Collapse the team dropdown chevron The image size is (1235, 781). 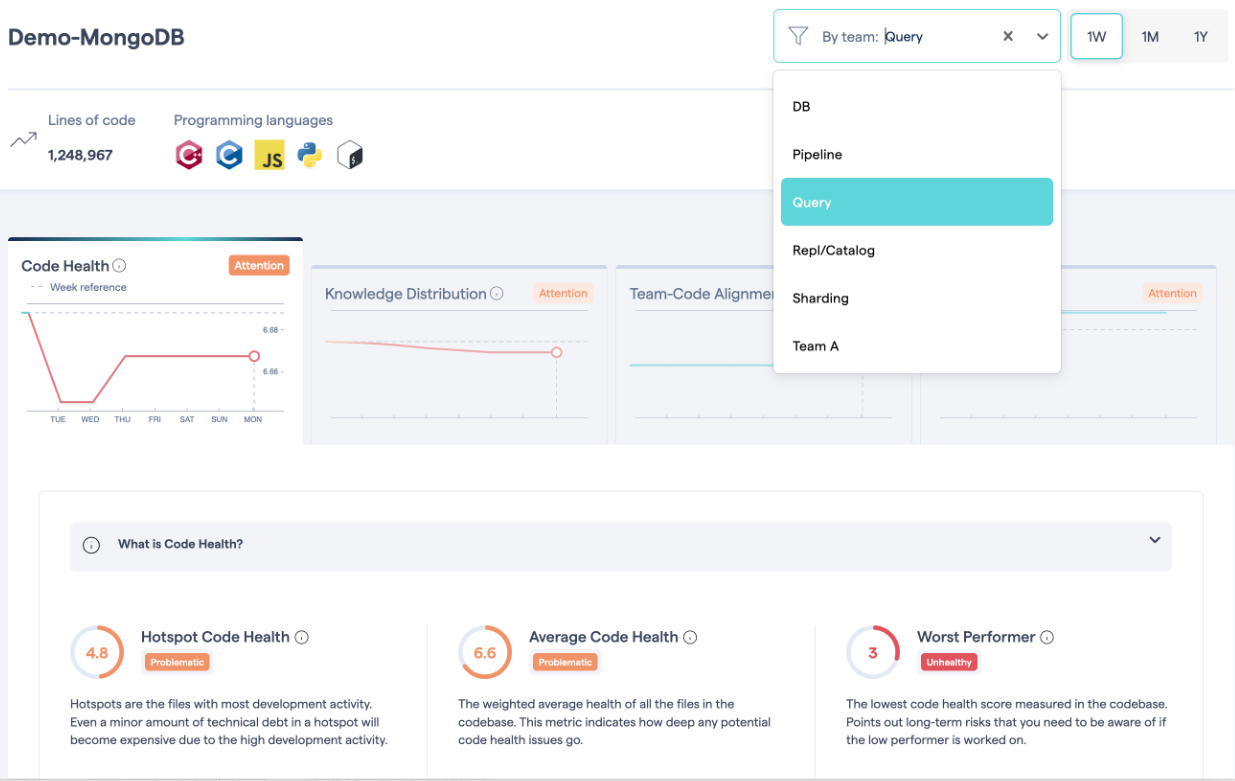pyautogui.click(x=1042, y=36)
